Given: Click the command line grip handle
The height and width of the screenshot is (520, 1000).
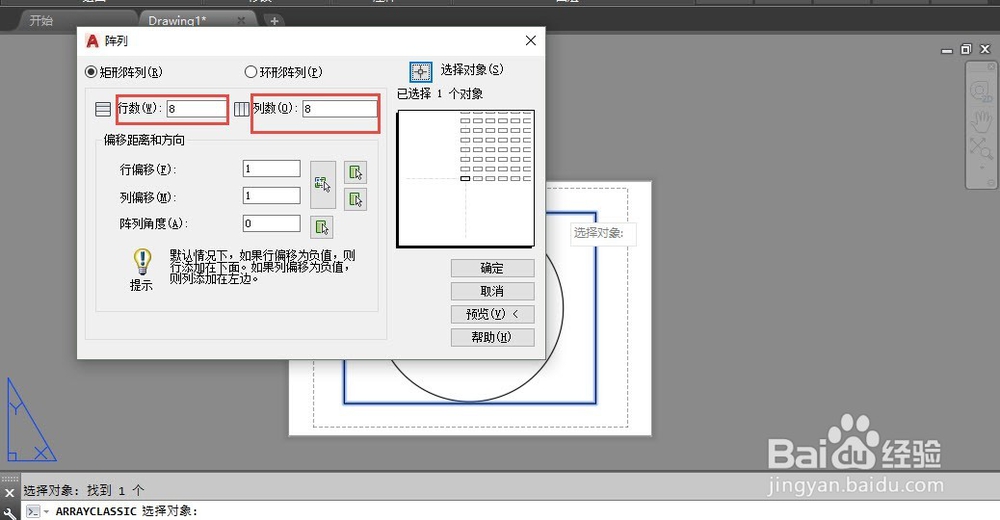Looking at the screenshot, I should point(10,479).
